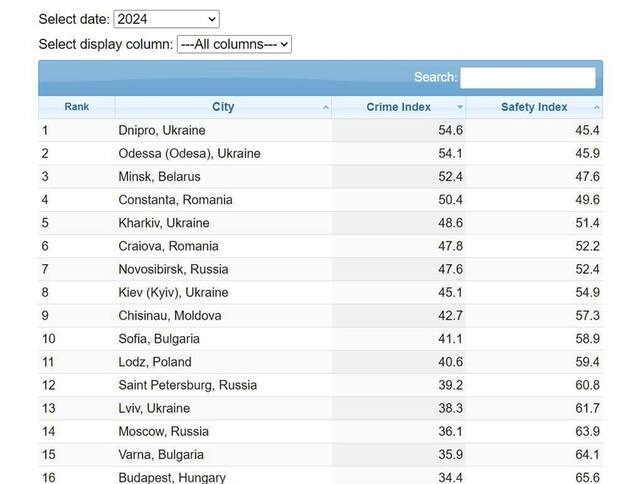Click Novosibirsk, Russia city name
The width and height of the screenshot is (640, 484).
(x=173, y=269)
